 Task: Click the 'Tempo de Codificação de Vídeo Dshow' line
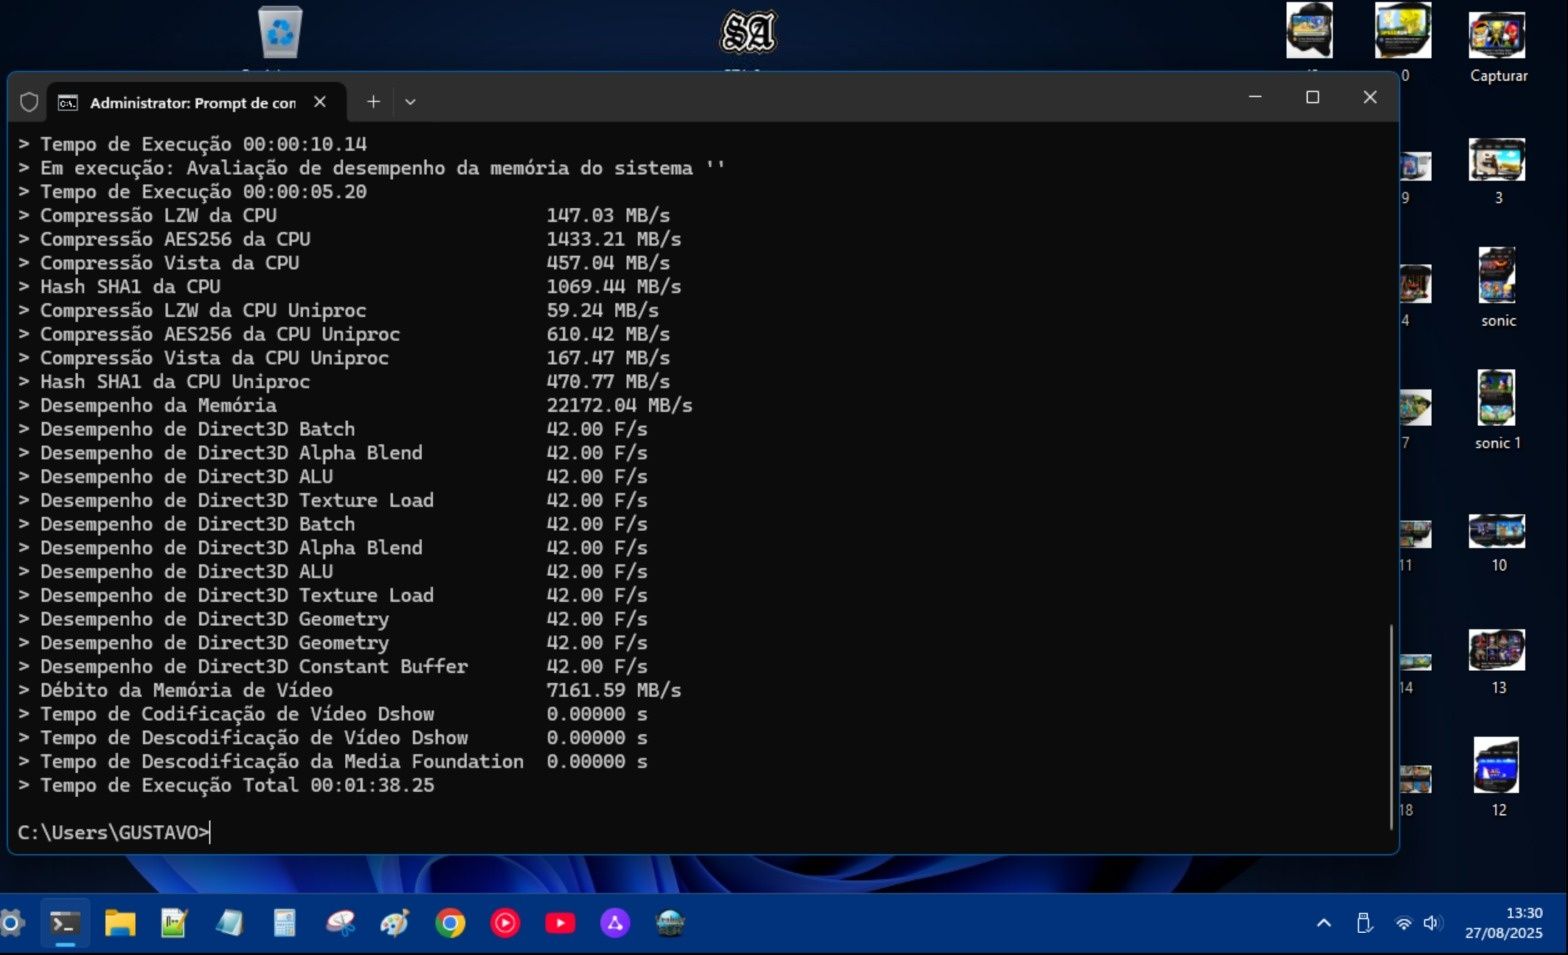pos(332,714)
